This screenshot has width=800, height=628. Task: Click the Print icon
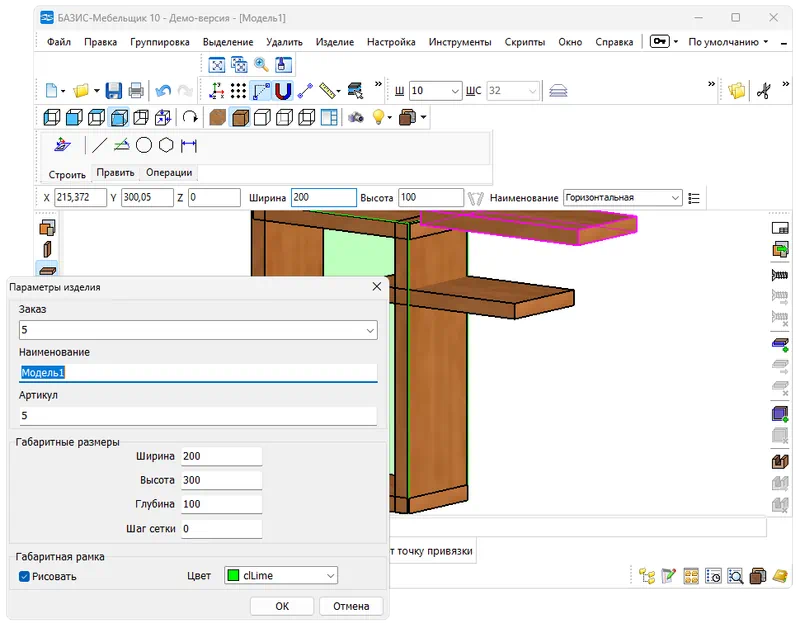pos(136,91)
